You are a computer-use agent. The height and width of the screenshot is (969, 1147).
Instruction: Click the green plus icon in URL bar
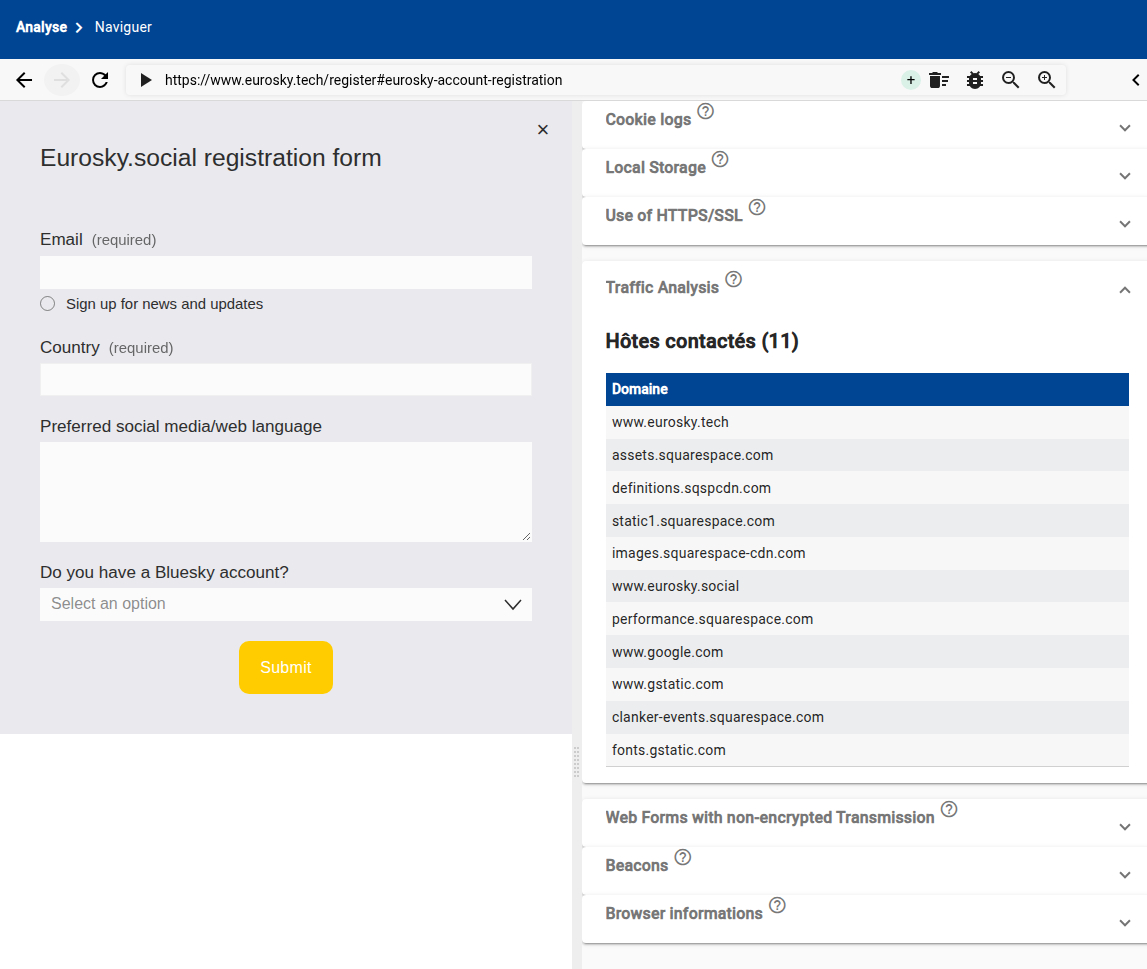[910, 80]
